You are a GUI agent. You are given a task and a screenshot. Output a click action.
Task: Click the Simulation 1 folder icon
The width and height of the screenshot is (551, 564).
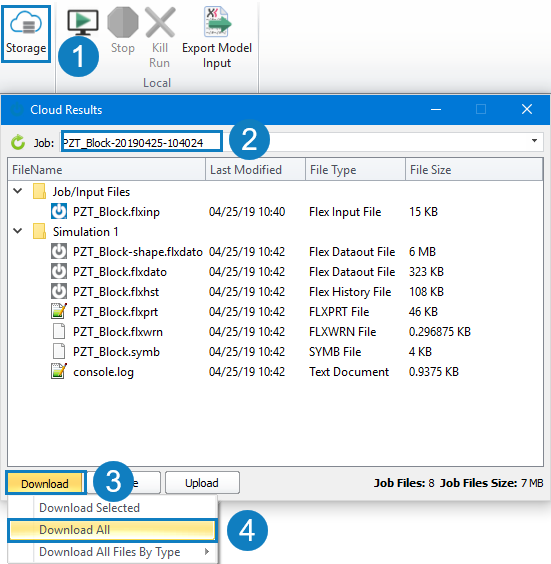tap(39, 231)
